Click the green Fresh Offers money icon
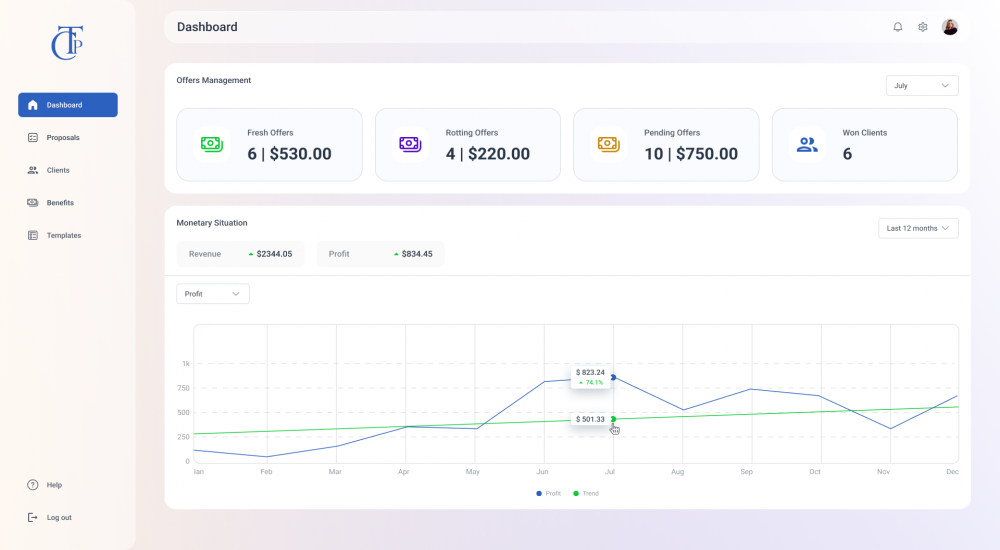 click(211, 144)
